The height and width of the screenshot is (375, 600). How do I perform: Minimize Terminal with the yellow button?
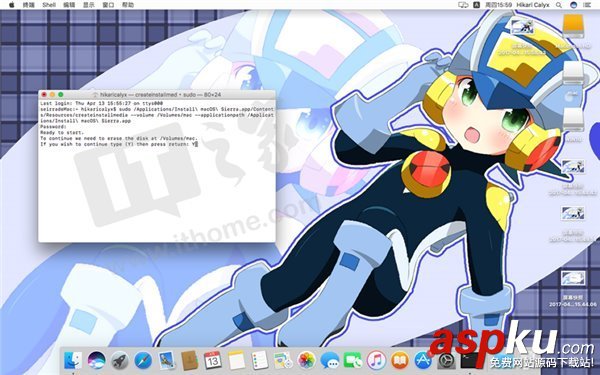(x=52, y=95)
